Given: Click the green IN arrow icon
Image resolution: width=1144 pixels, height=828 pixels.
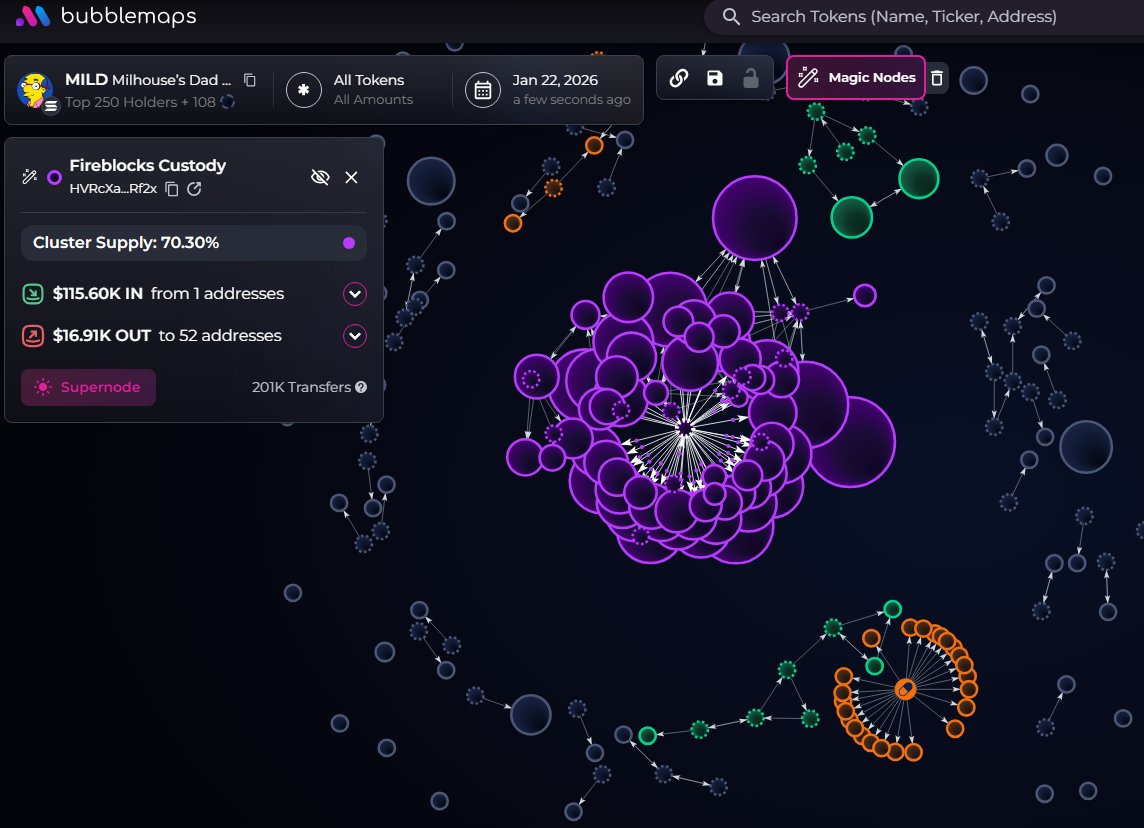Looking at the screenshot, I should tap(33, 294).
